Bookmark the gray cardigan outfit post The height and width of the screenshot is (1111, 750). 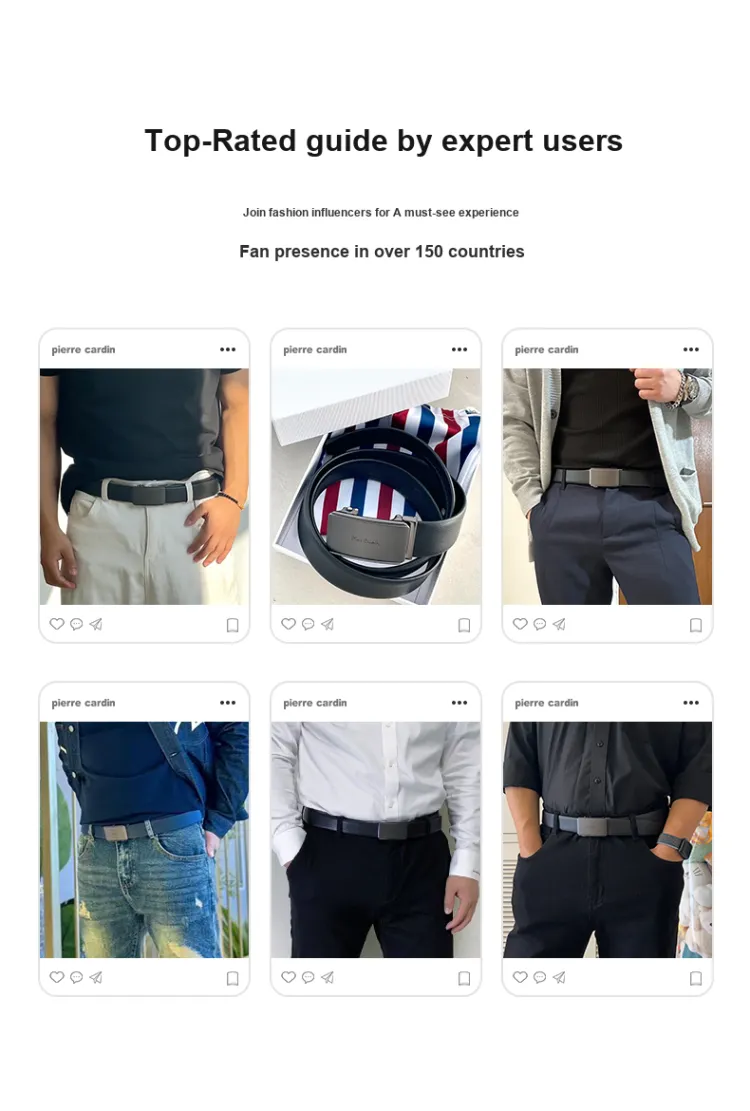[695, 625]
